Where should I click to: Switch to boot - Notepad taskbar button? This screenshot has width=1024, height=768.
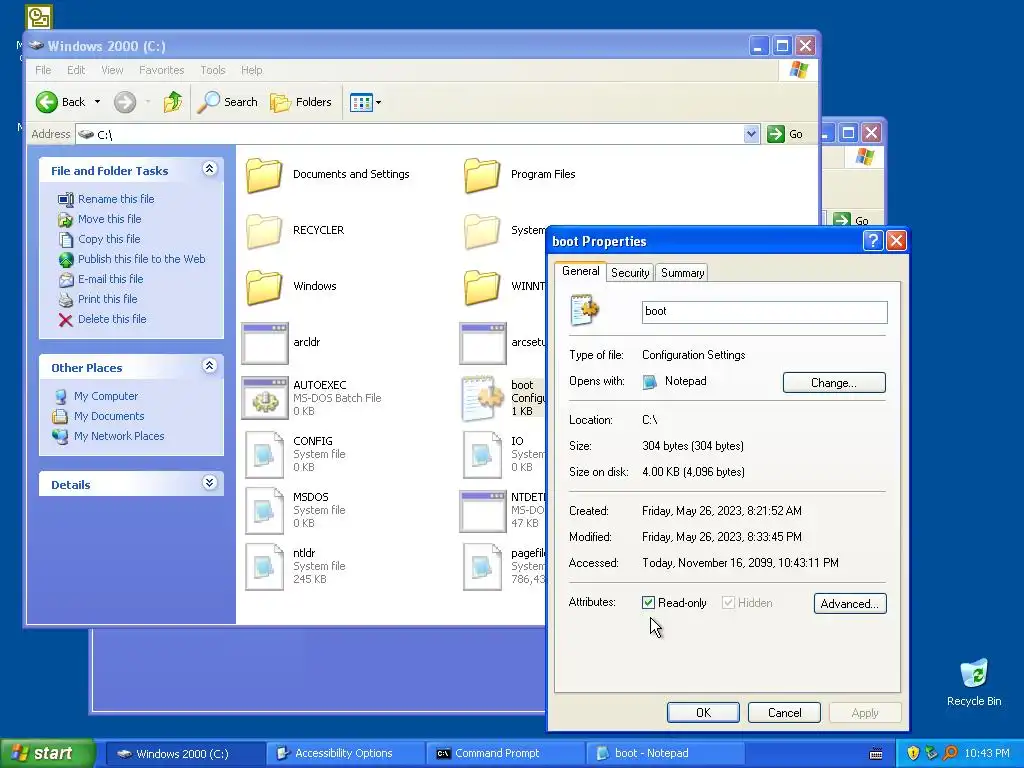pos(665,754)
